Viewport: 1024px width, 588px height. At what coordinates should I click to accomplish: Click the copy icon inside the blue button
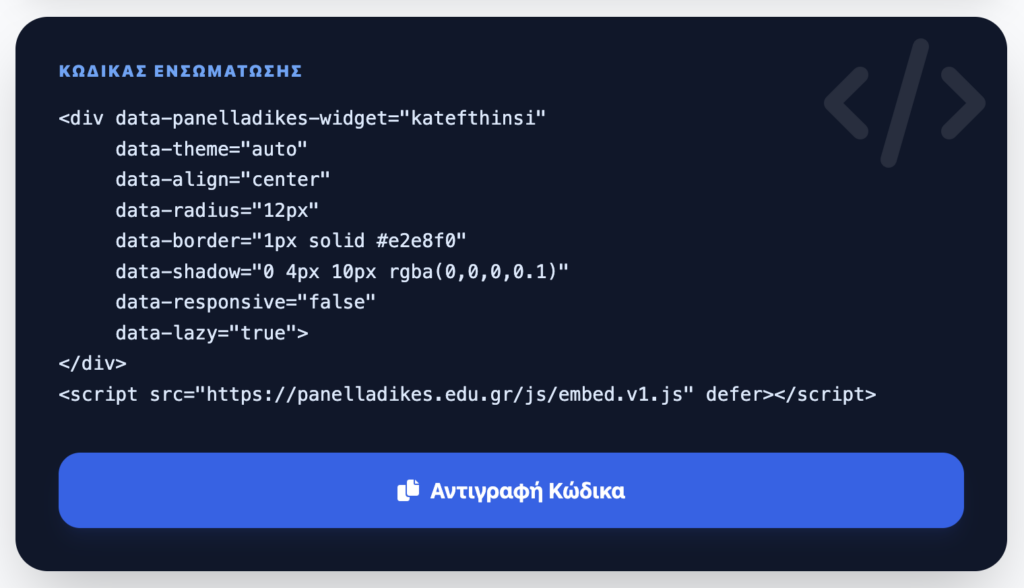[x=408, y=491]
